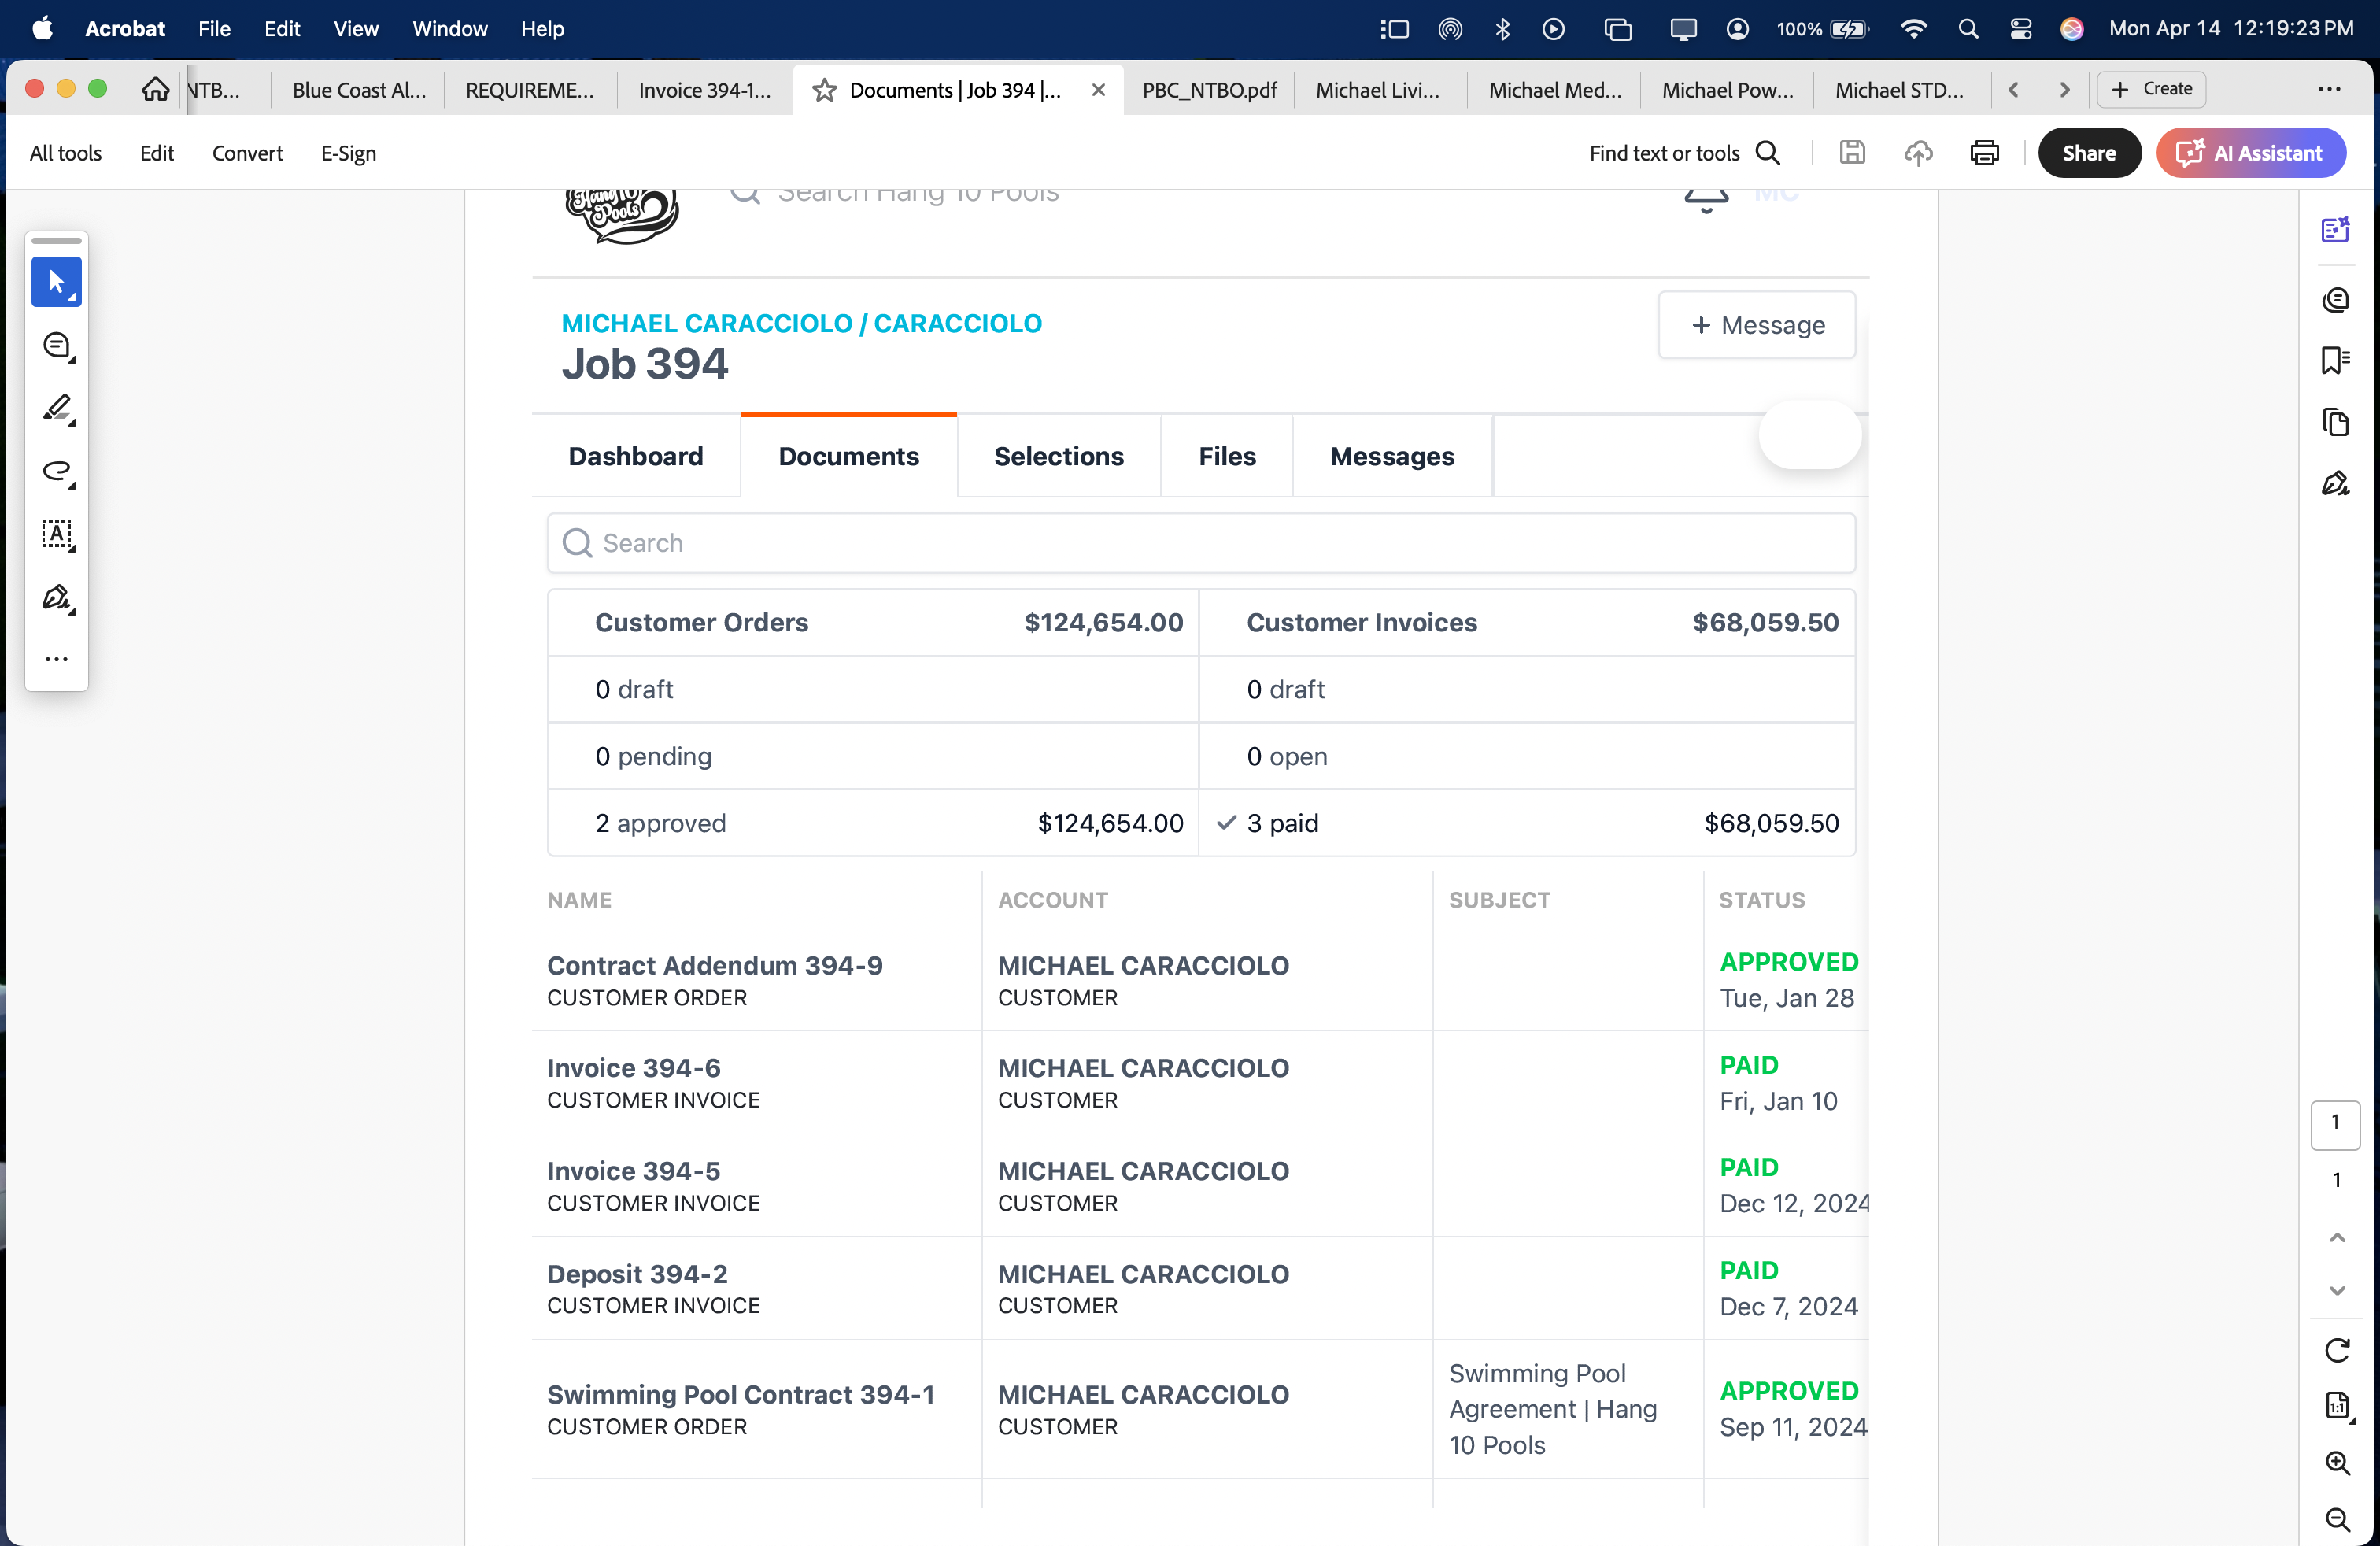This screenshot has height=1546, width=2380.
Task: Open the AI summary panel icon
Action: 2336,230
